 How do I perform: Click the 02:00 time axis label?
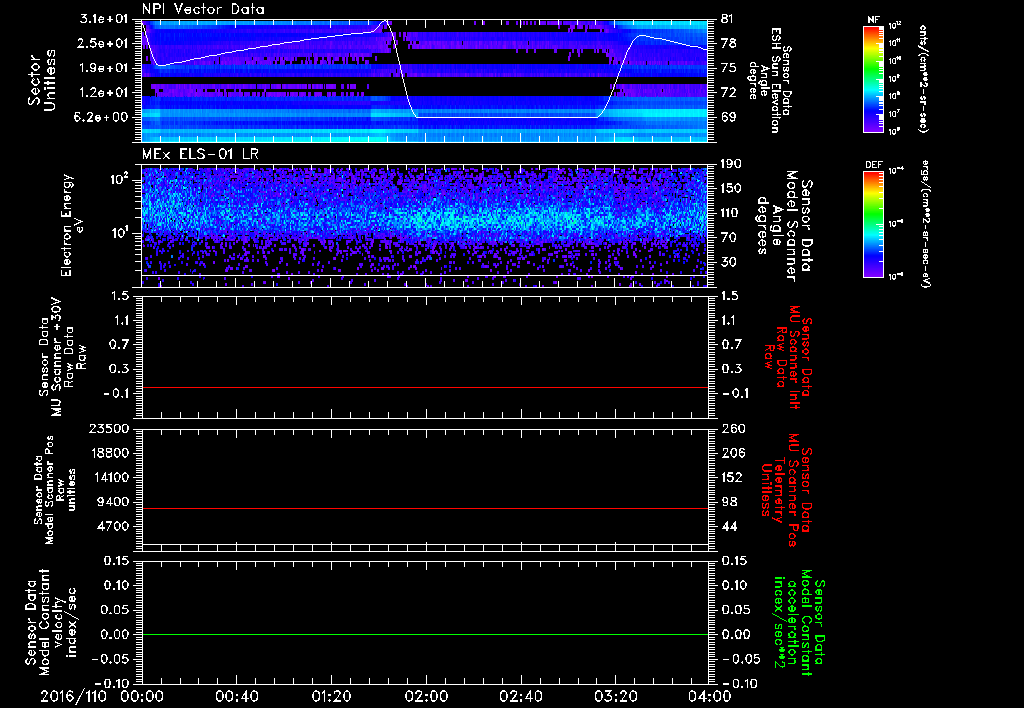(426, 696)
